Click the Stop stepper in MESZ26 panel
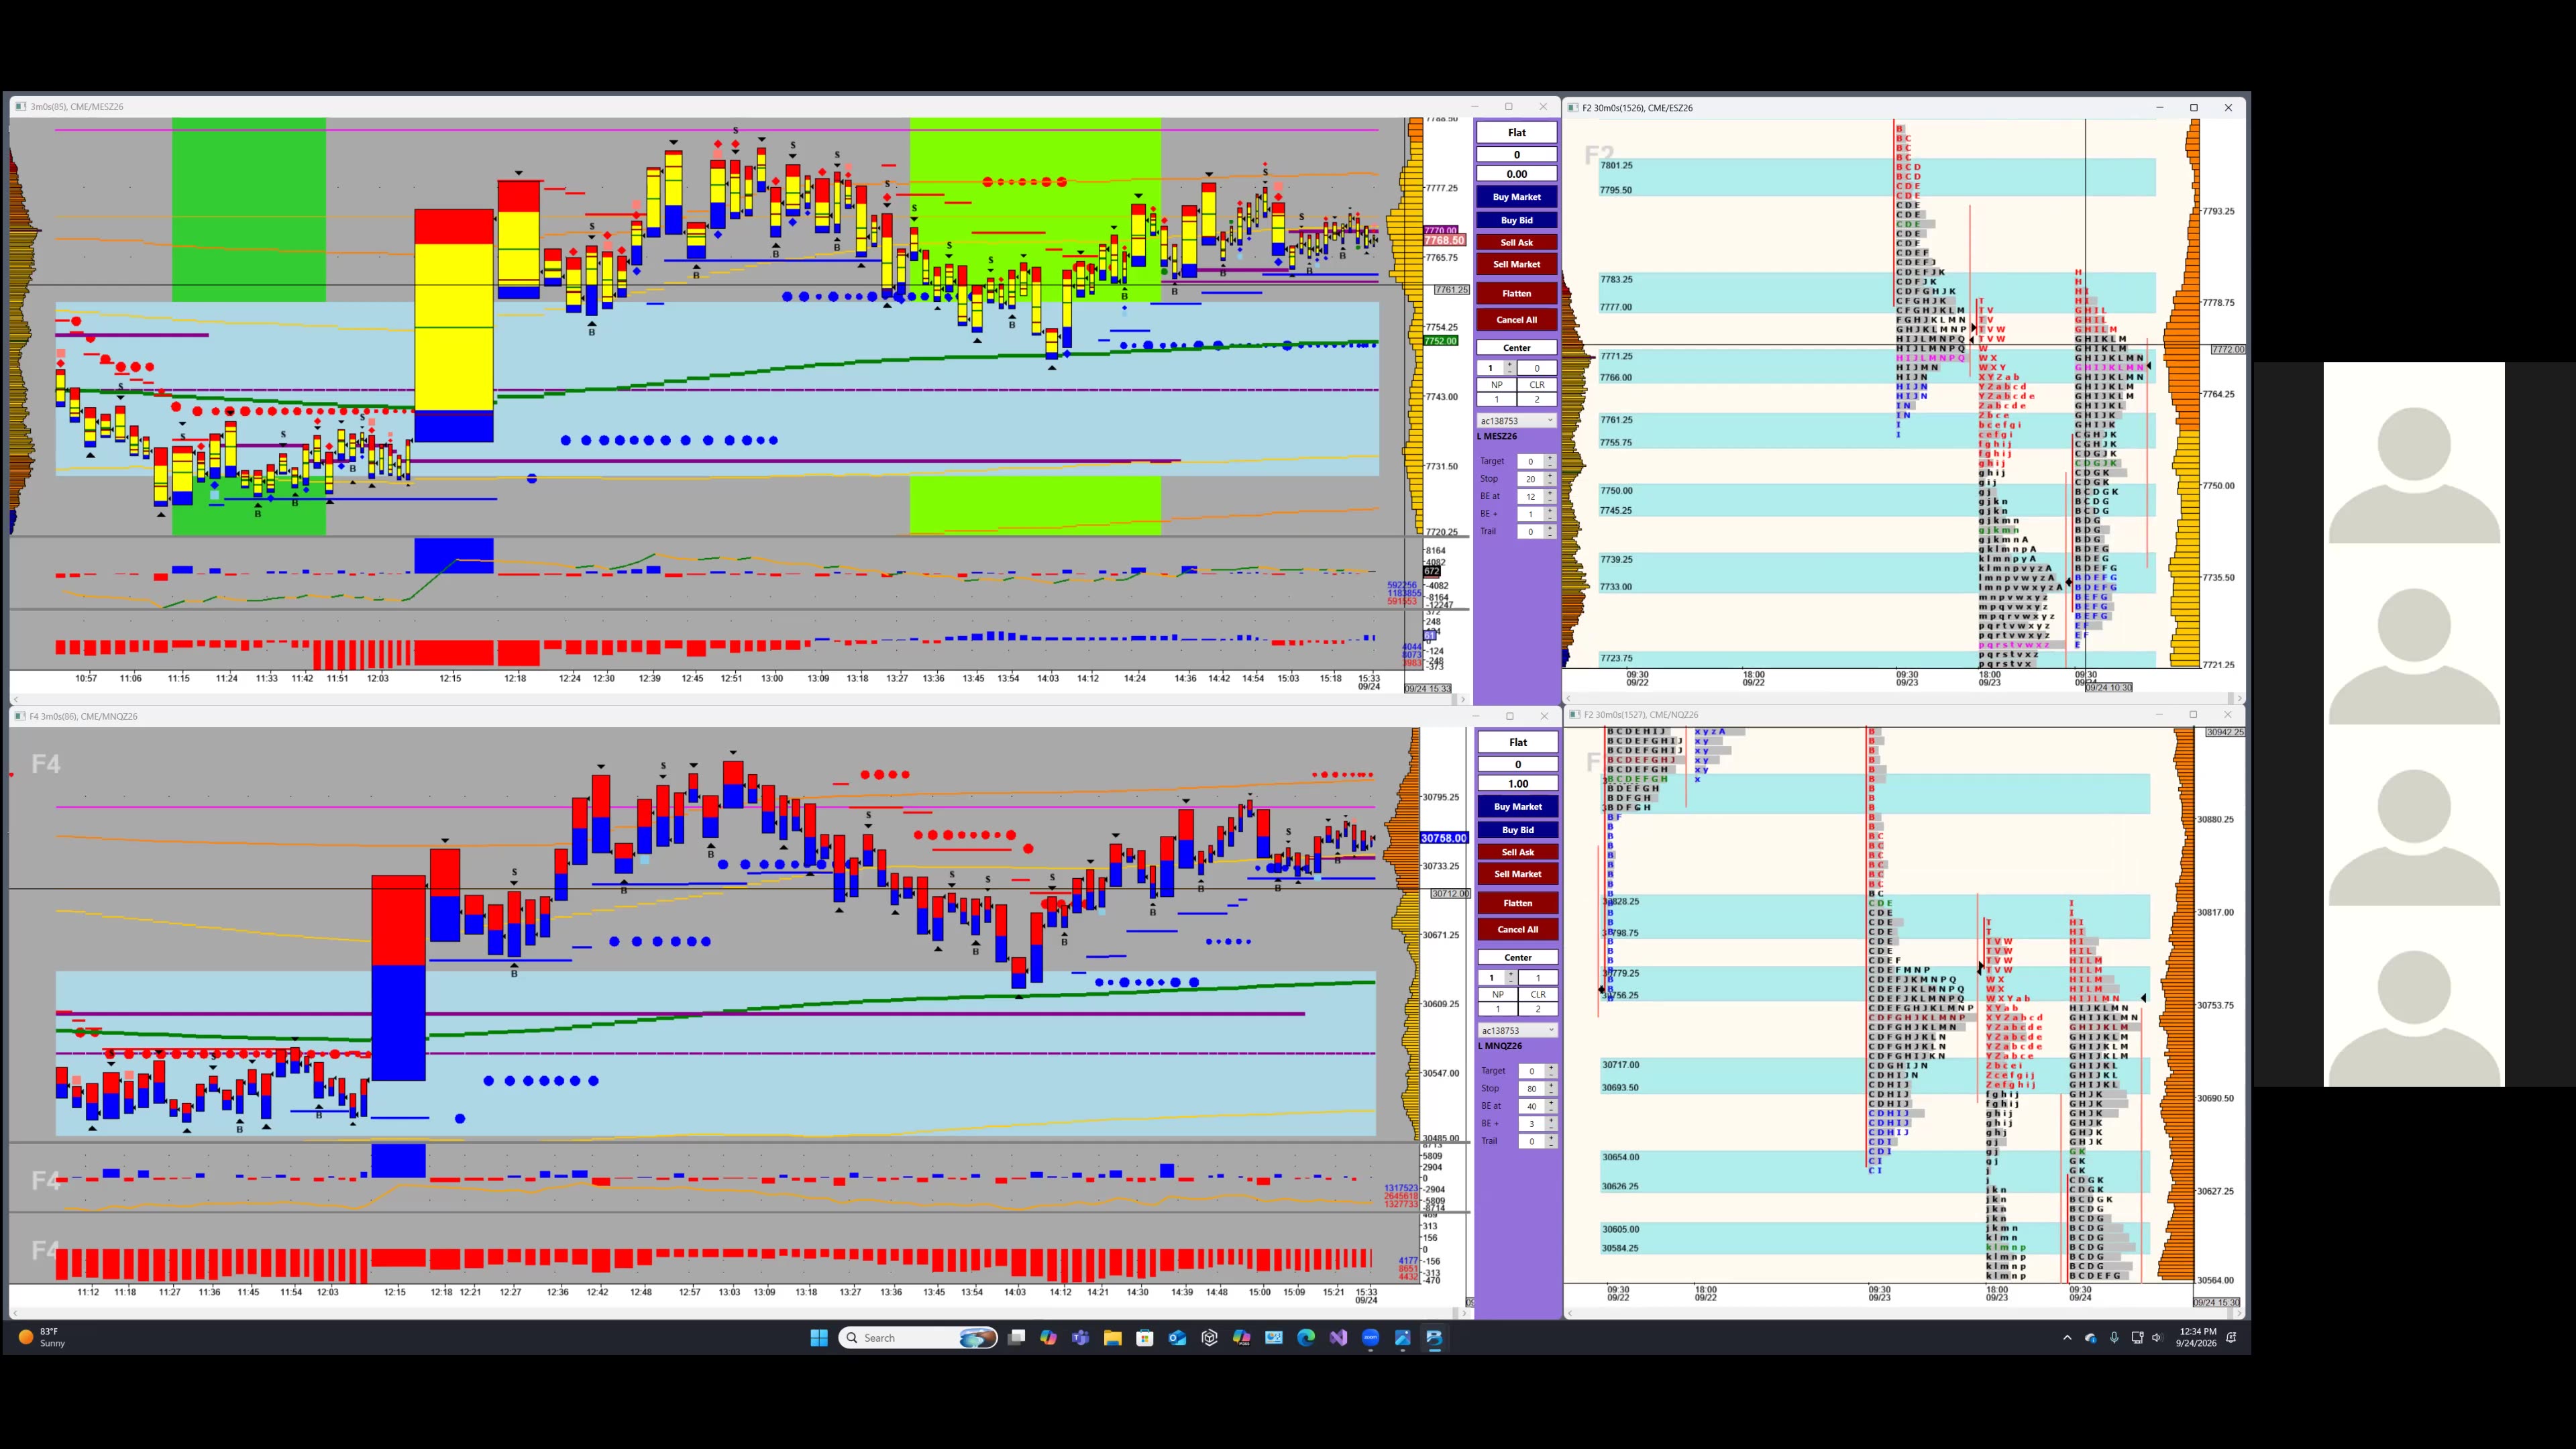 [1550, 479]
